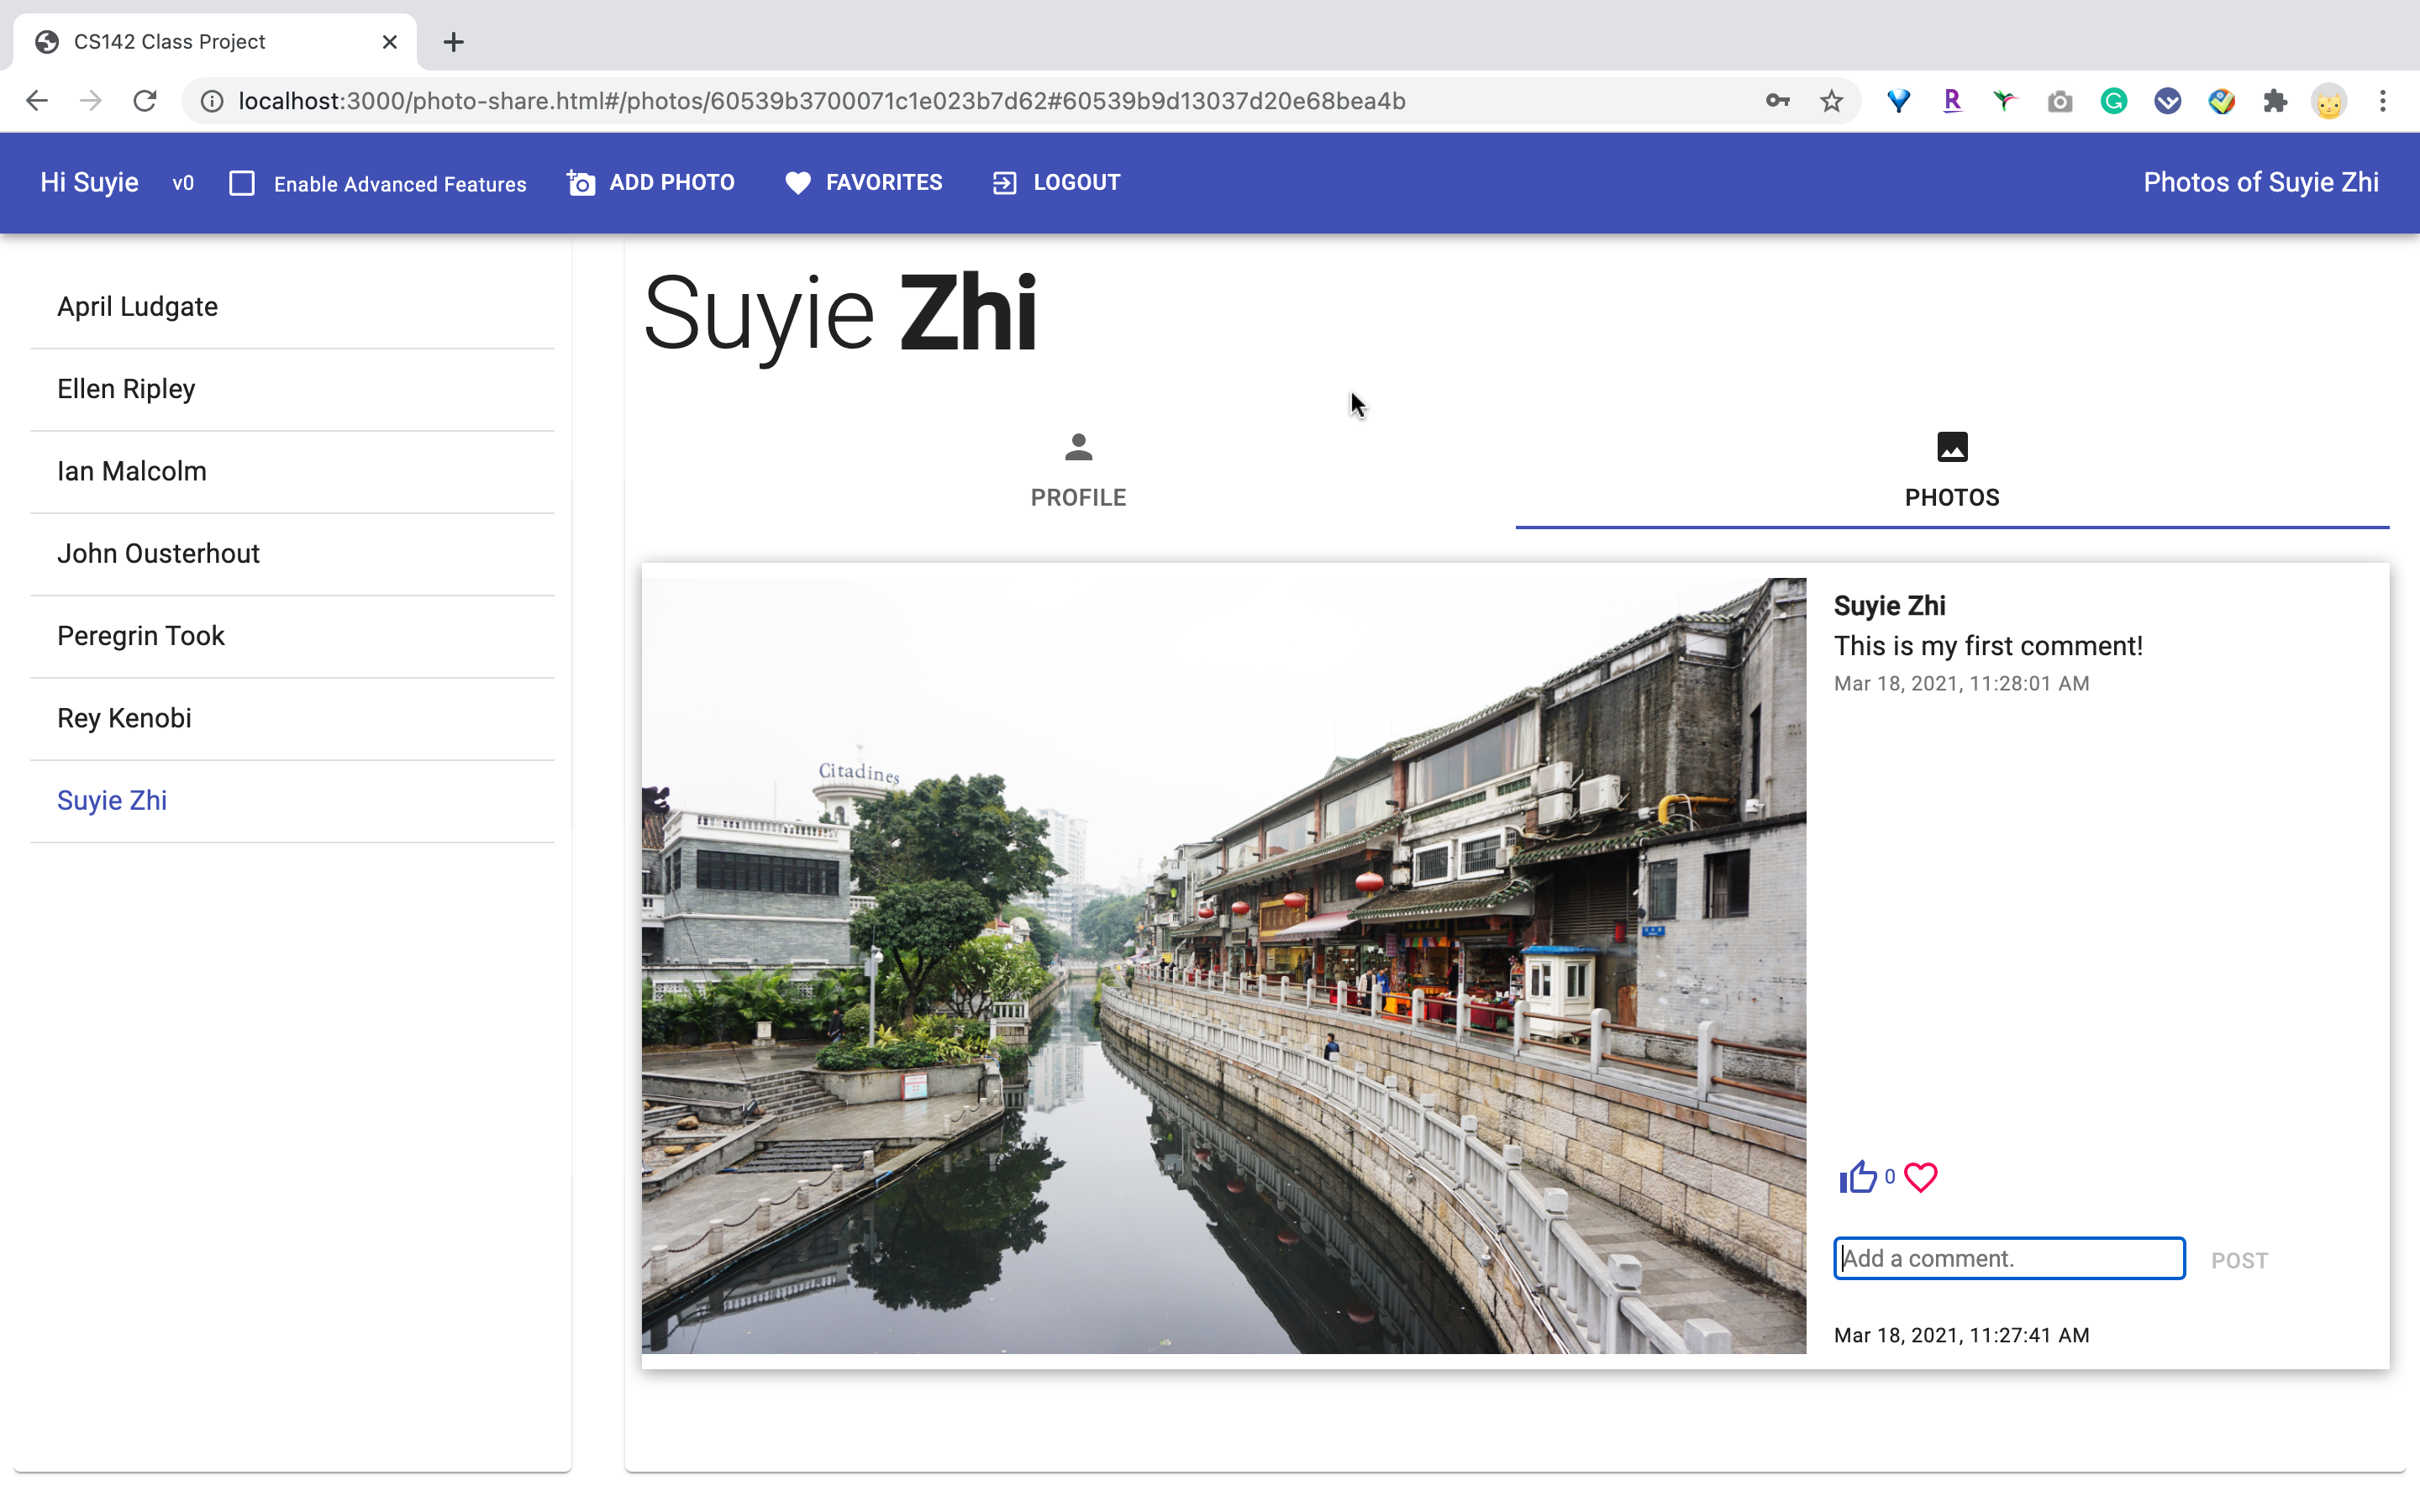Image resolution: width=2420 pixels, height=1512 pixels.
Task: Click the Logout exit icon
Action: coord(1005,183)
